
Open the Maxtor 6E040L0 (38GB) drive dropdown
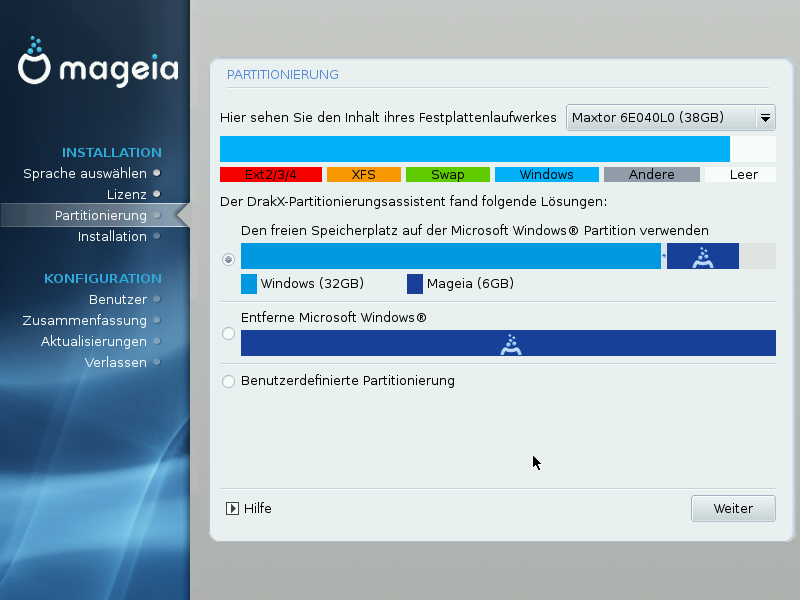tap(670, 118)
